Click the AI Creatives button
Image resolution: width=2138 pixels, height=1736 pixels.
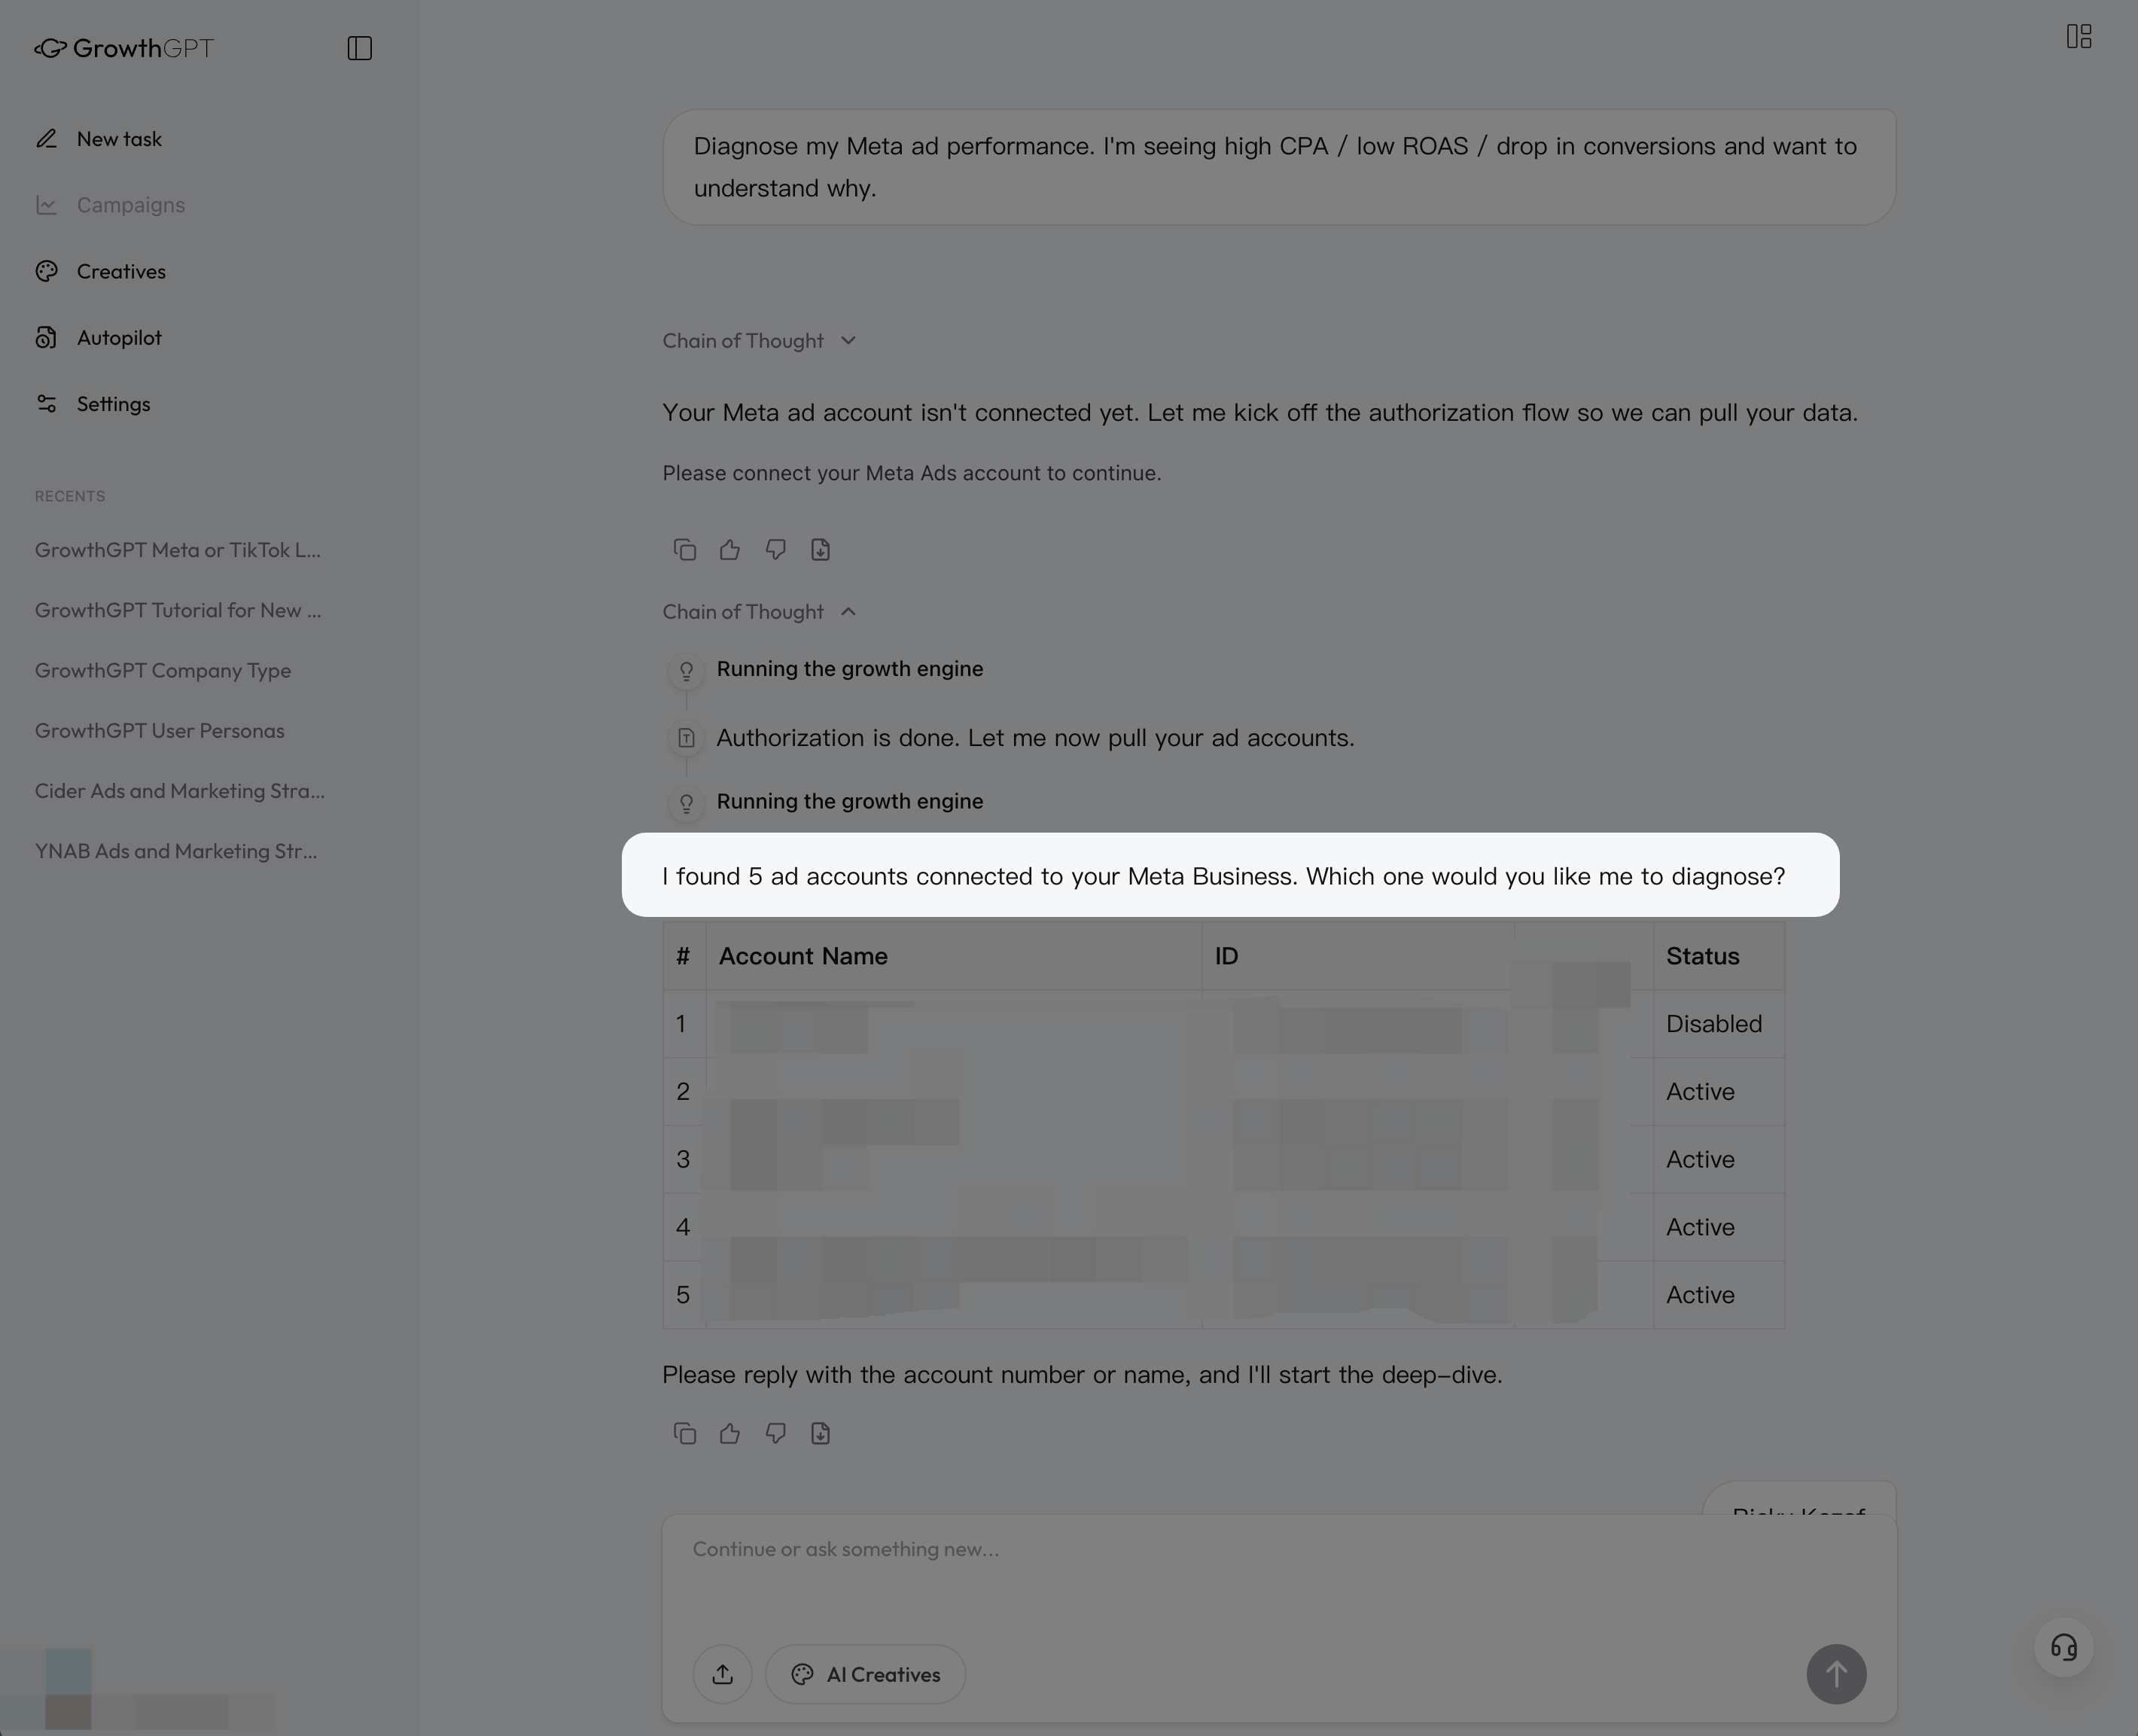(866, 1674)
